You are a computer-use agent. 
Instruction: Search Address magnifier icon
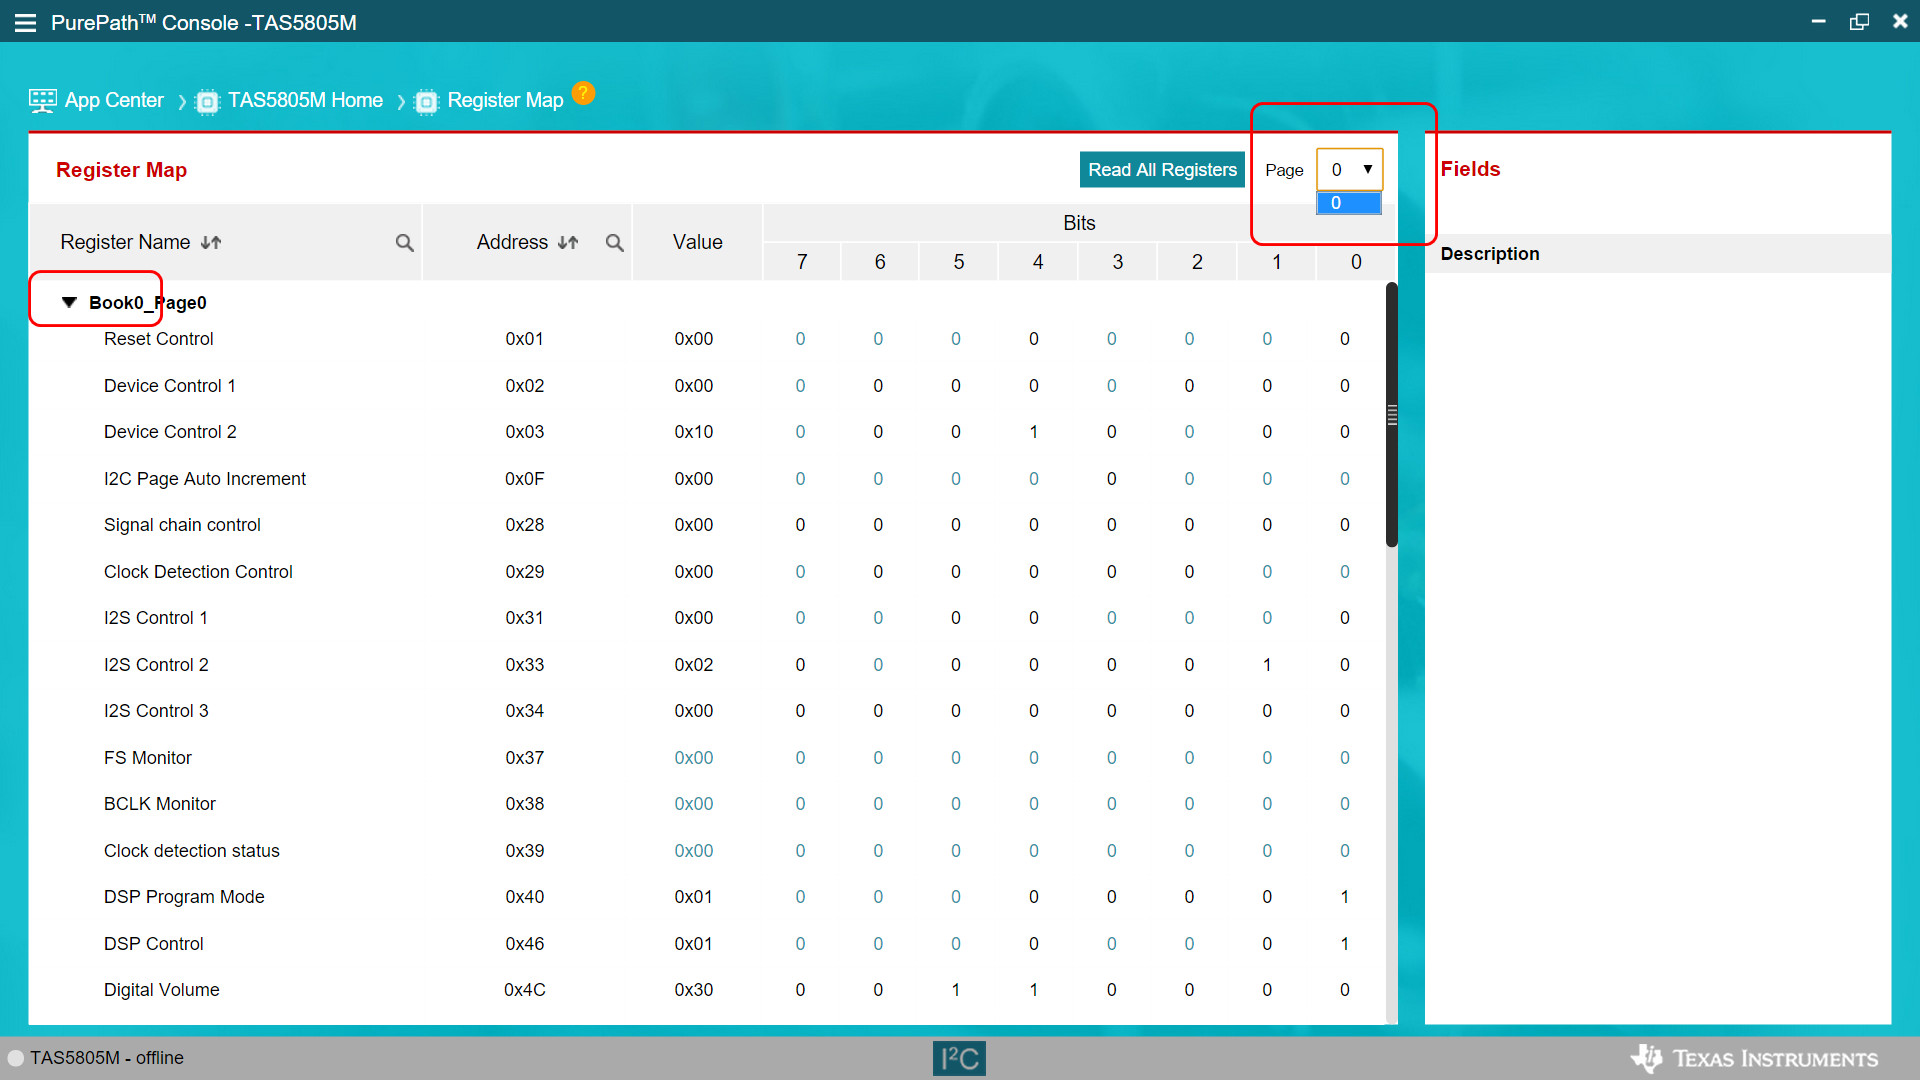pyautogui.click(x=614, y=243)
